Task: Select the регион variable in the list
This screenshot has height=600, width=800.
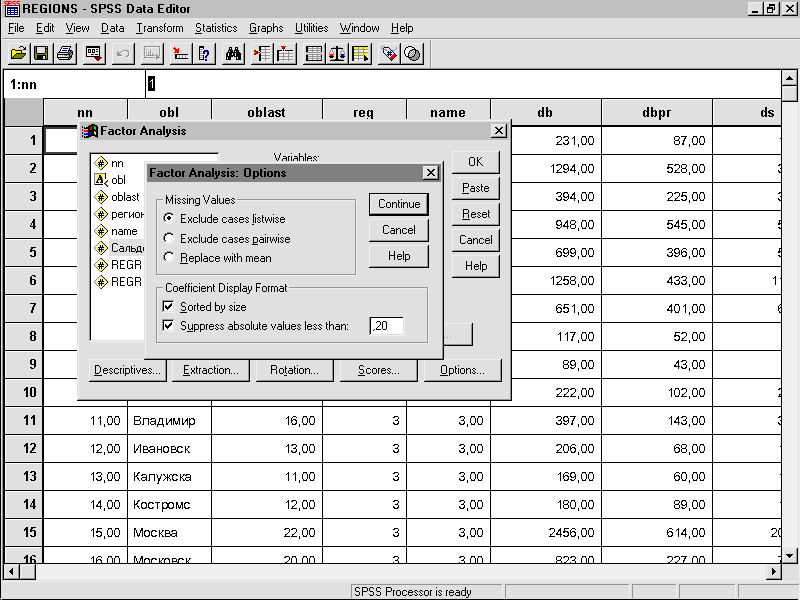Action: (x=119, y=214)
